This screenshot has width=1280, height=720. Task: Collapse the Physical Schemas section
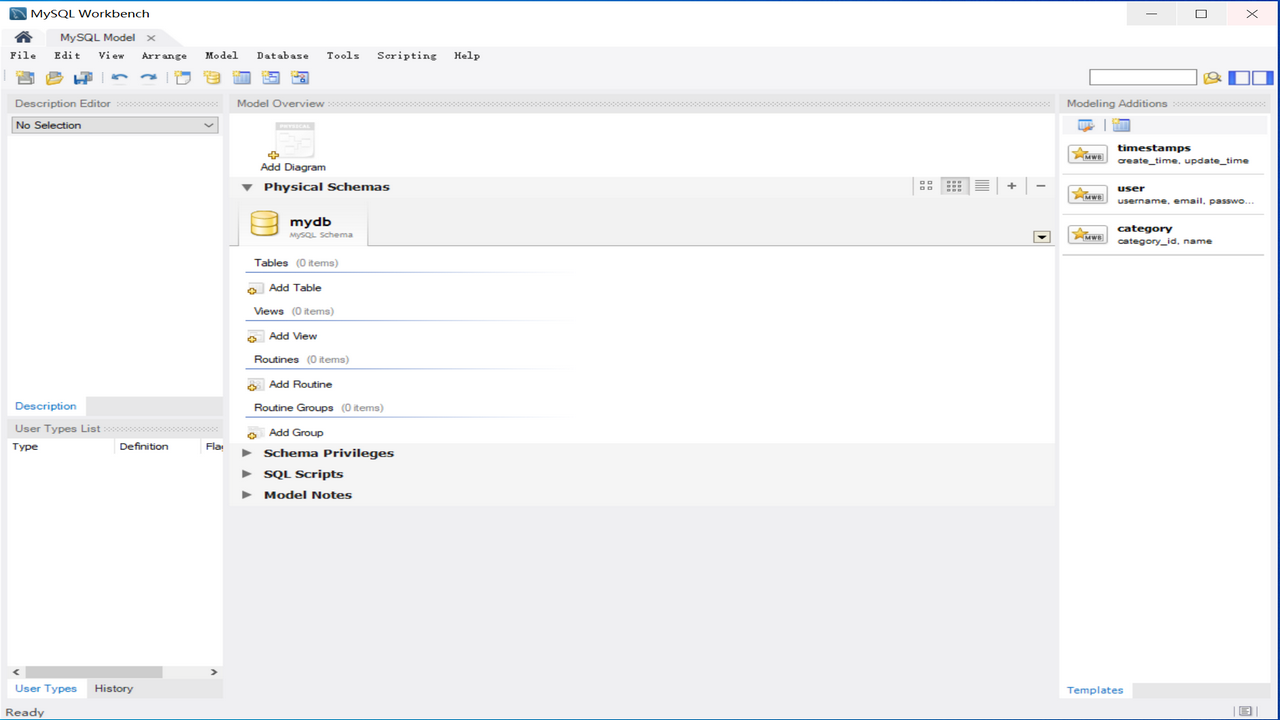coord(246,187)
